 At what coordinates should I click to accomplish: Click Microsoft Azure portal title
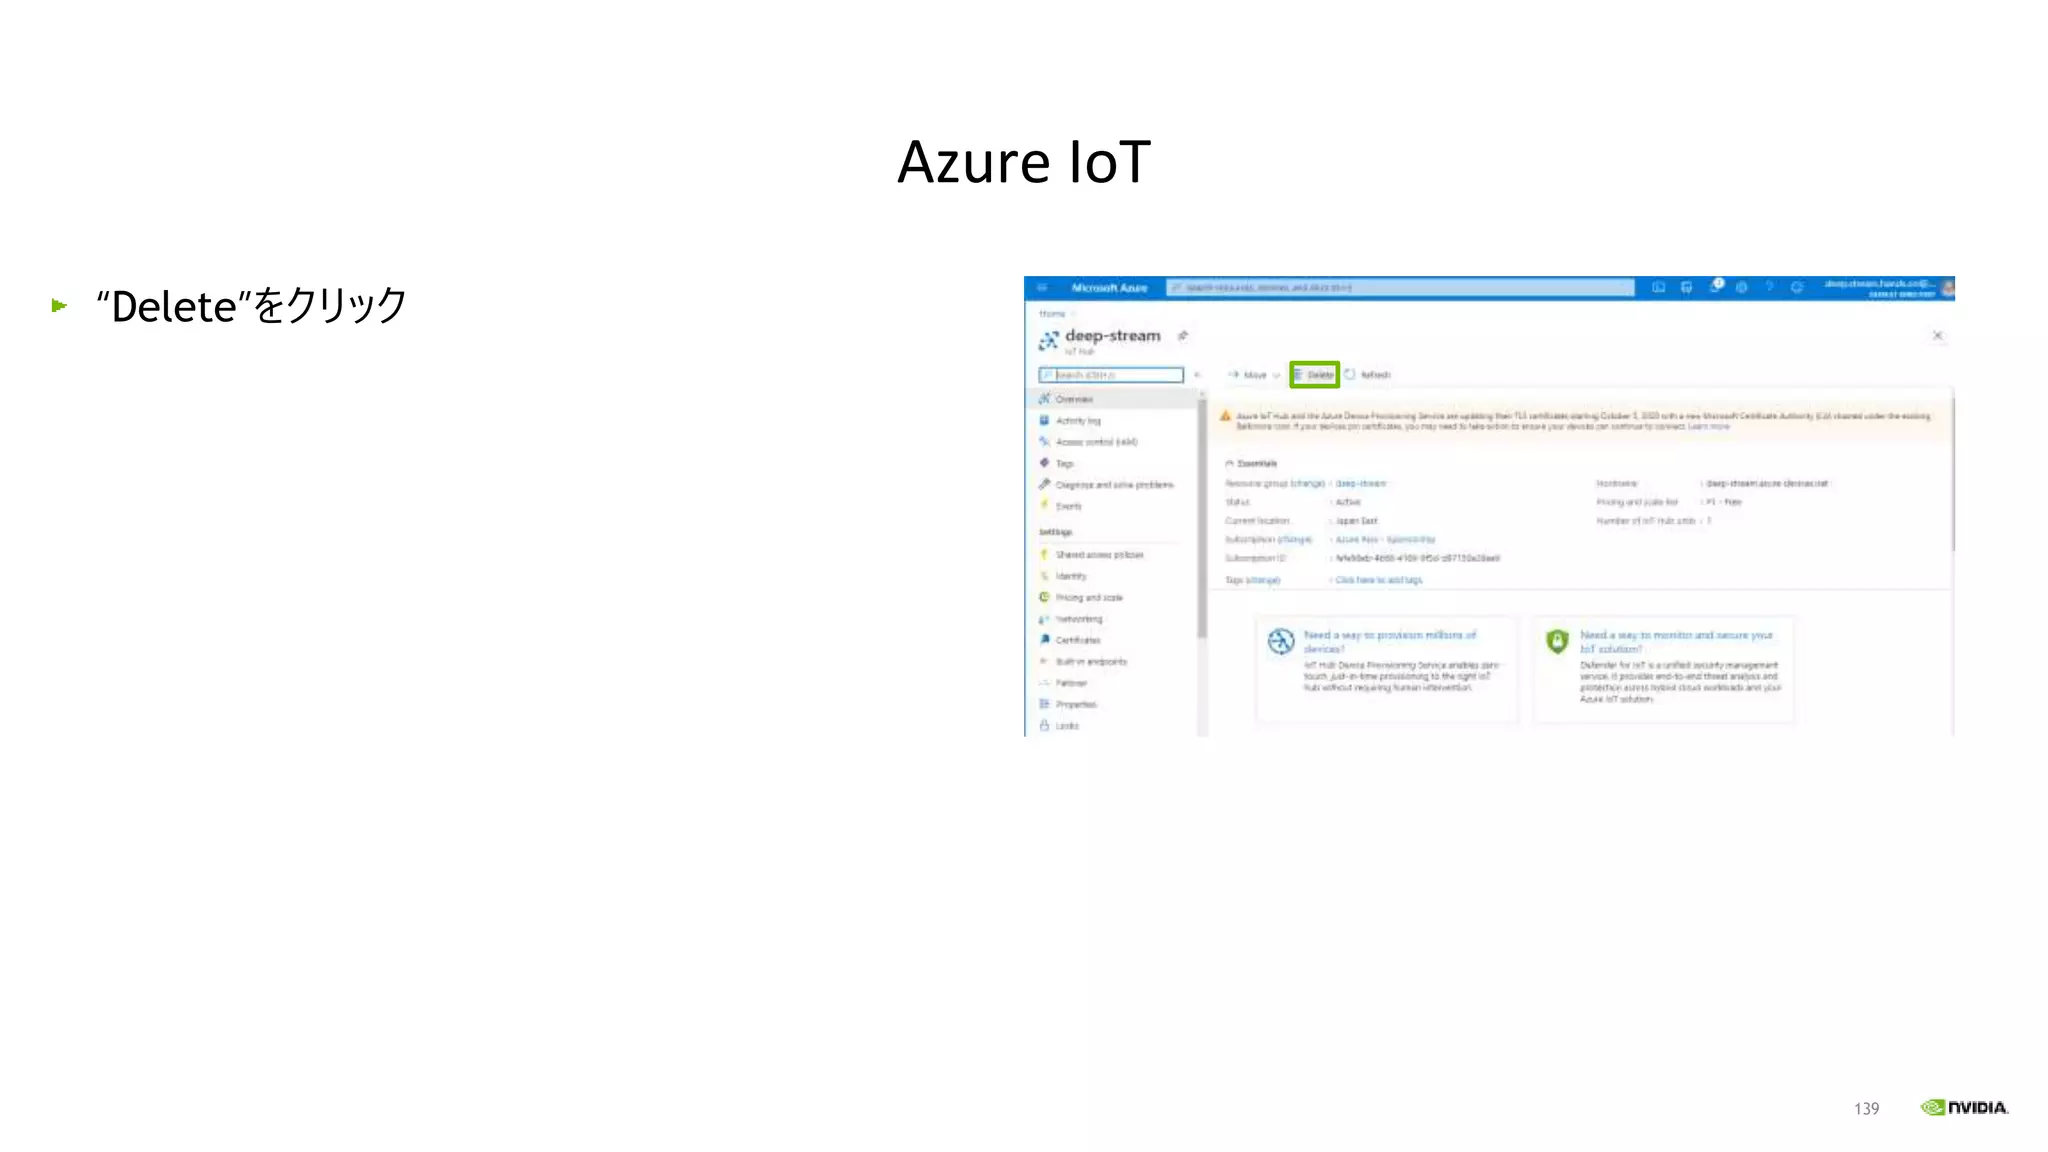point(1109,288)
